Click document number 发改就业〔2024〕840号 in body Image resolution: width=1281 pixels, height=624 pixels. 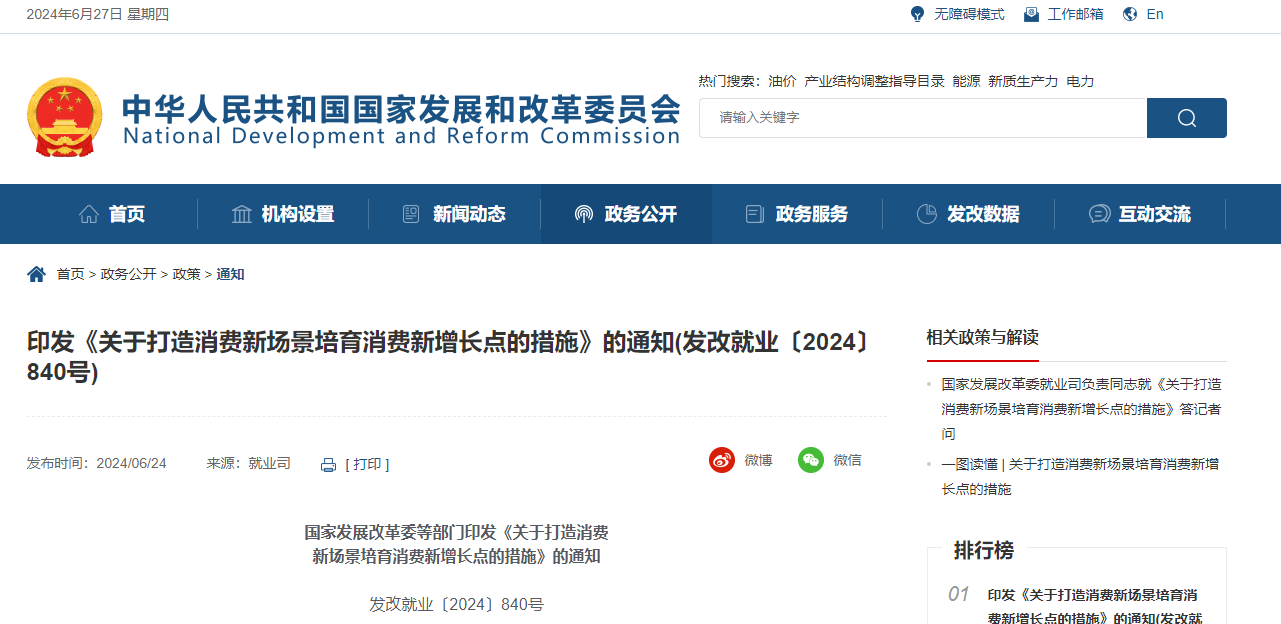tap(456, 604)
